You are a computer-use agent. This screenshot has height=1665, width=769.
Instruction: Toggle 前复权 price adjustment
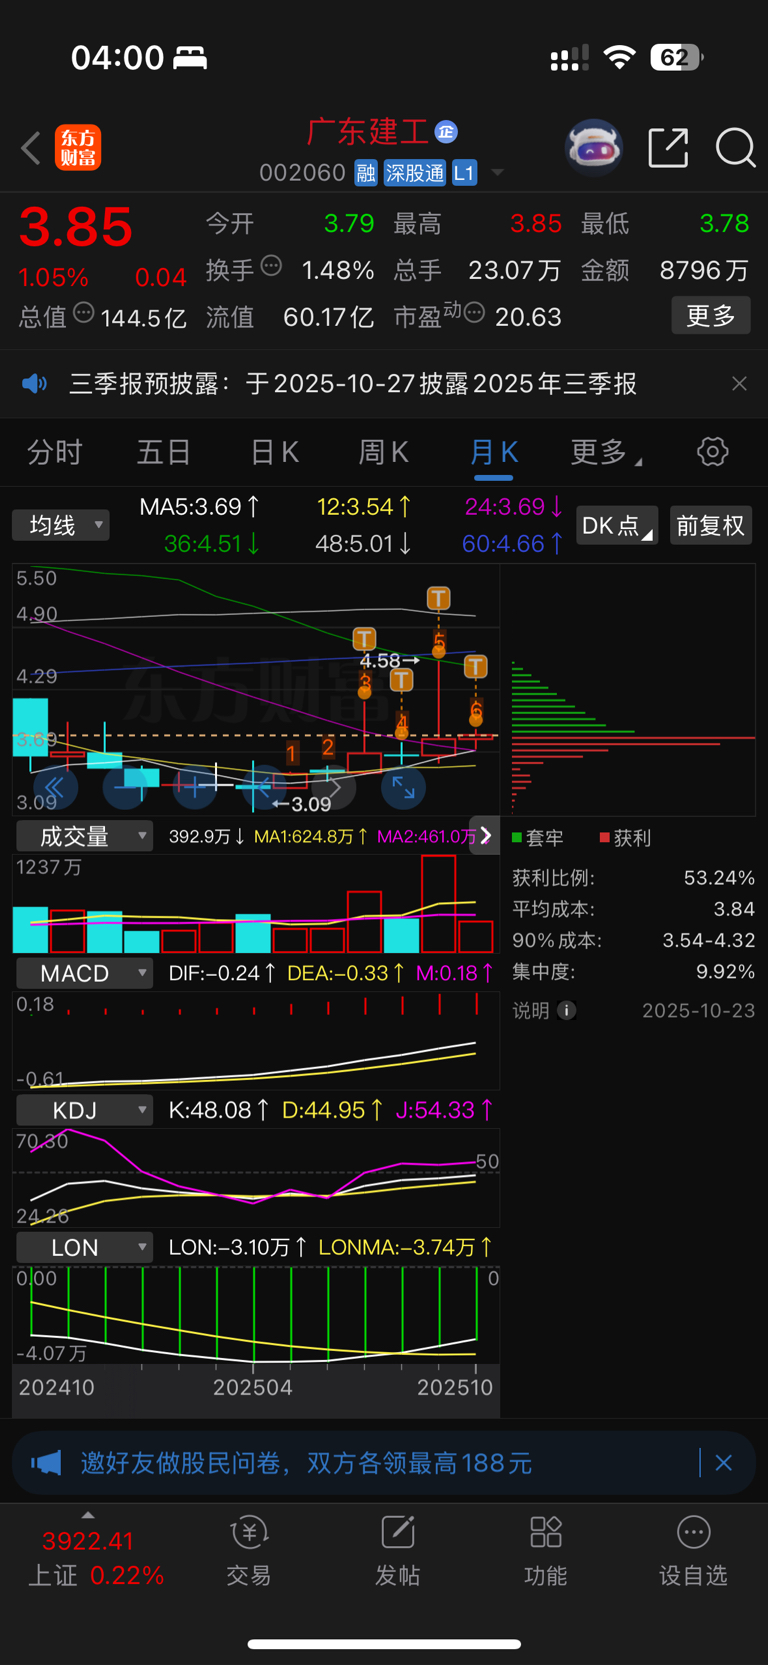tap(710, 525)
